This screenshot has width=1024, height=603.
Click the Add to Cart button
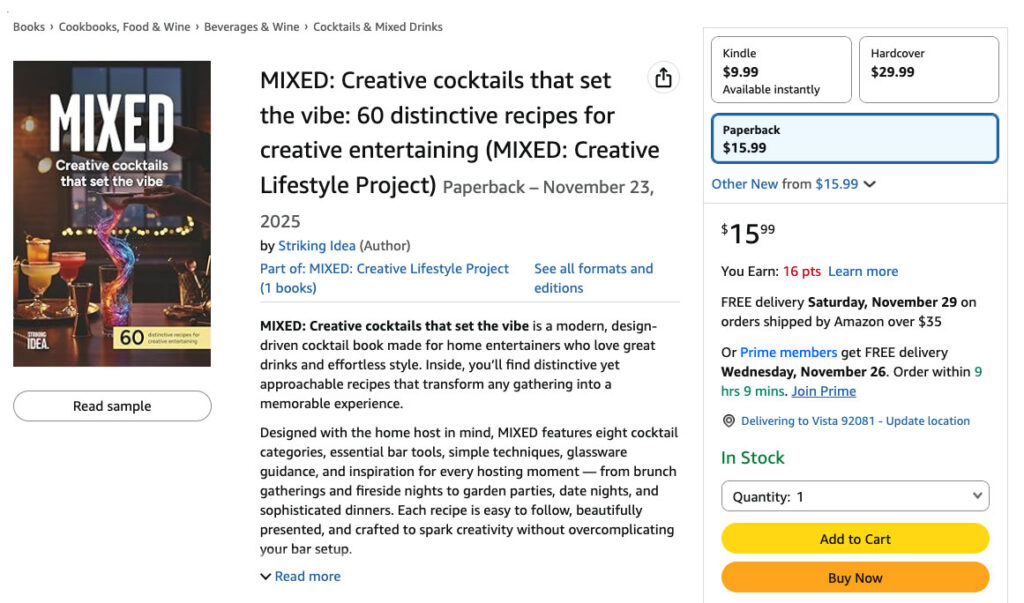click(855, 539)
